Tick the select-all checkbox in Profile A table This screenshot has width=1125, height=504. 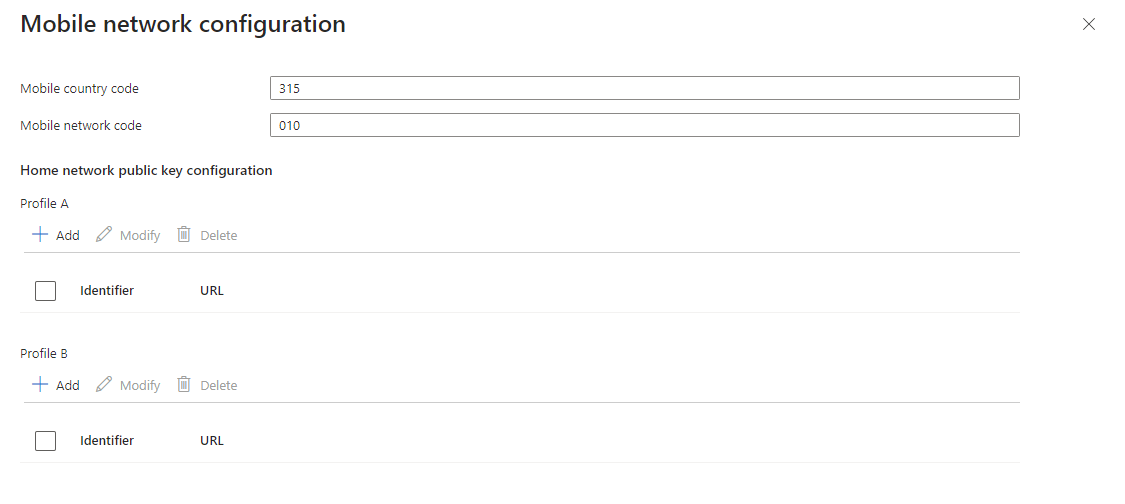tap(45, 291)
